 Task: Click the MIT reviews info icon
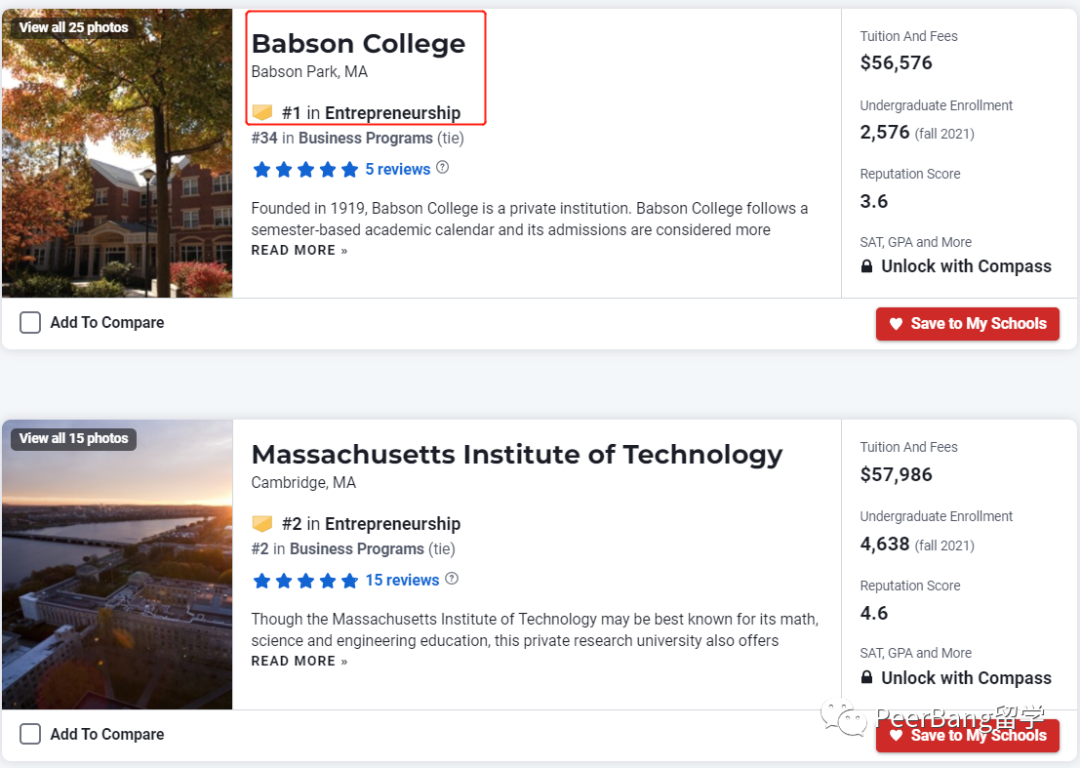(x=452, y=579)
